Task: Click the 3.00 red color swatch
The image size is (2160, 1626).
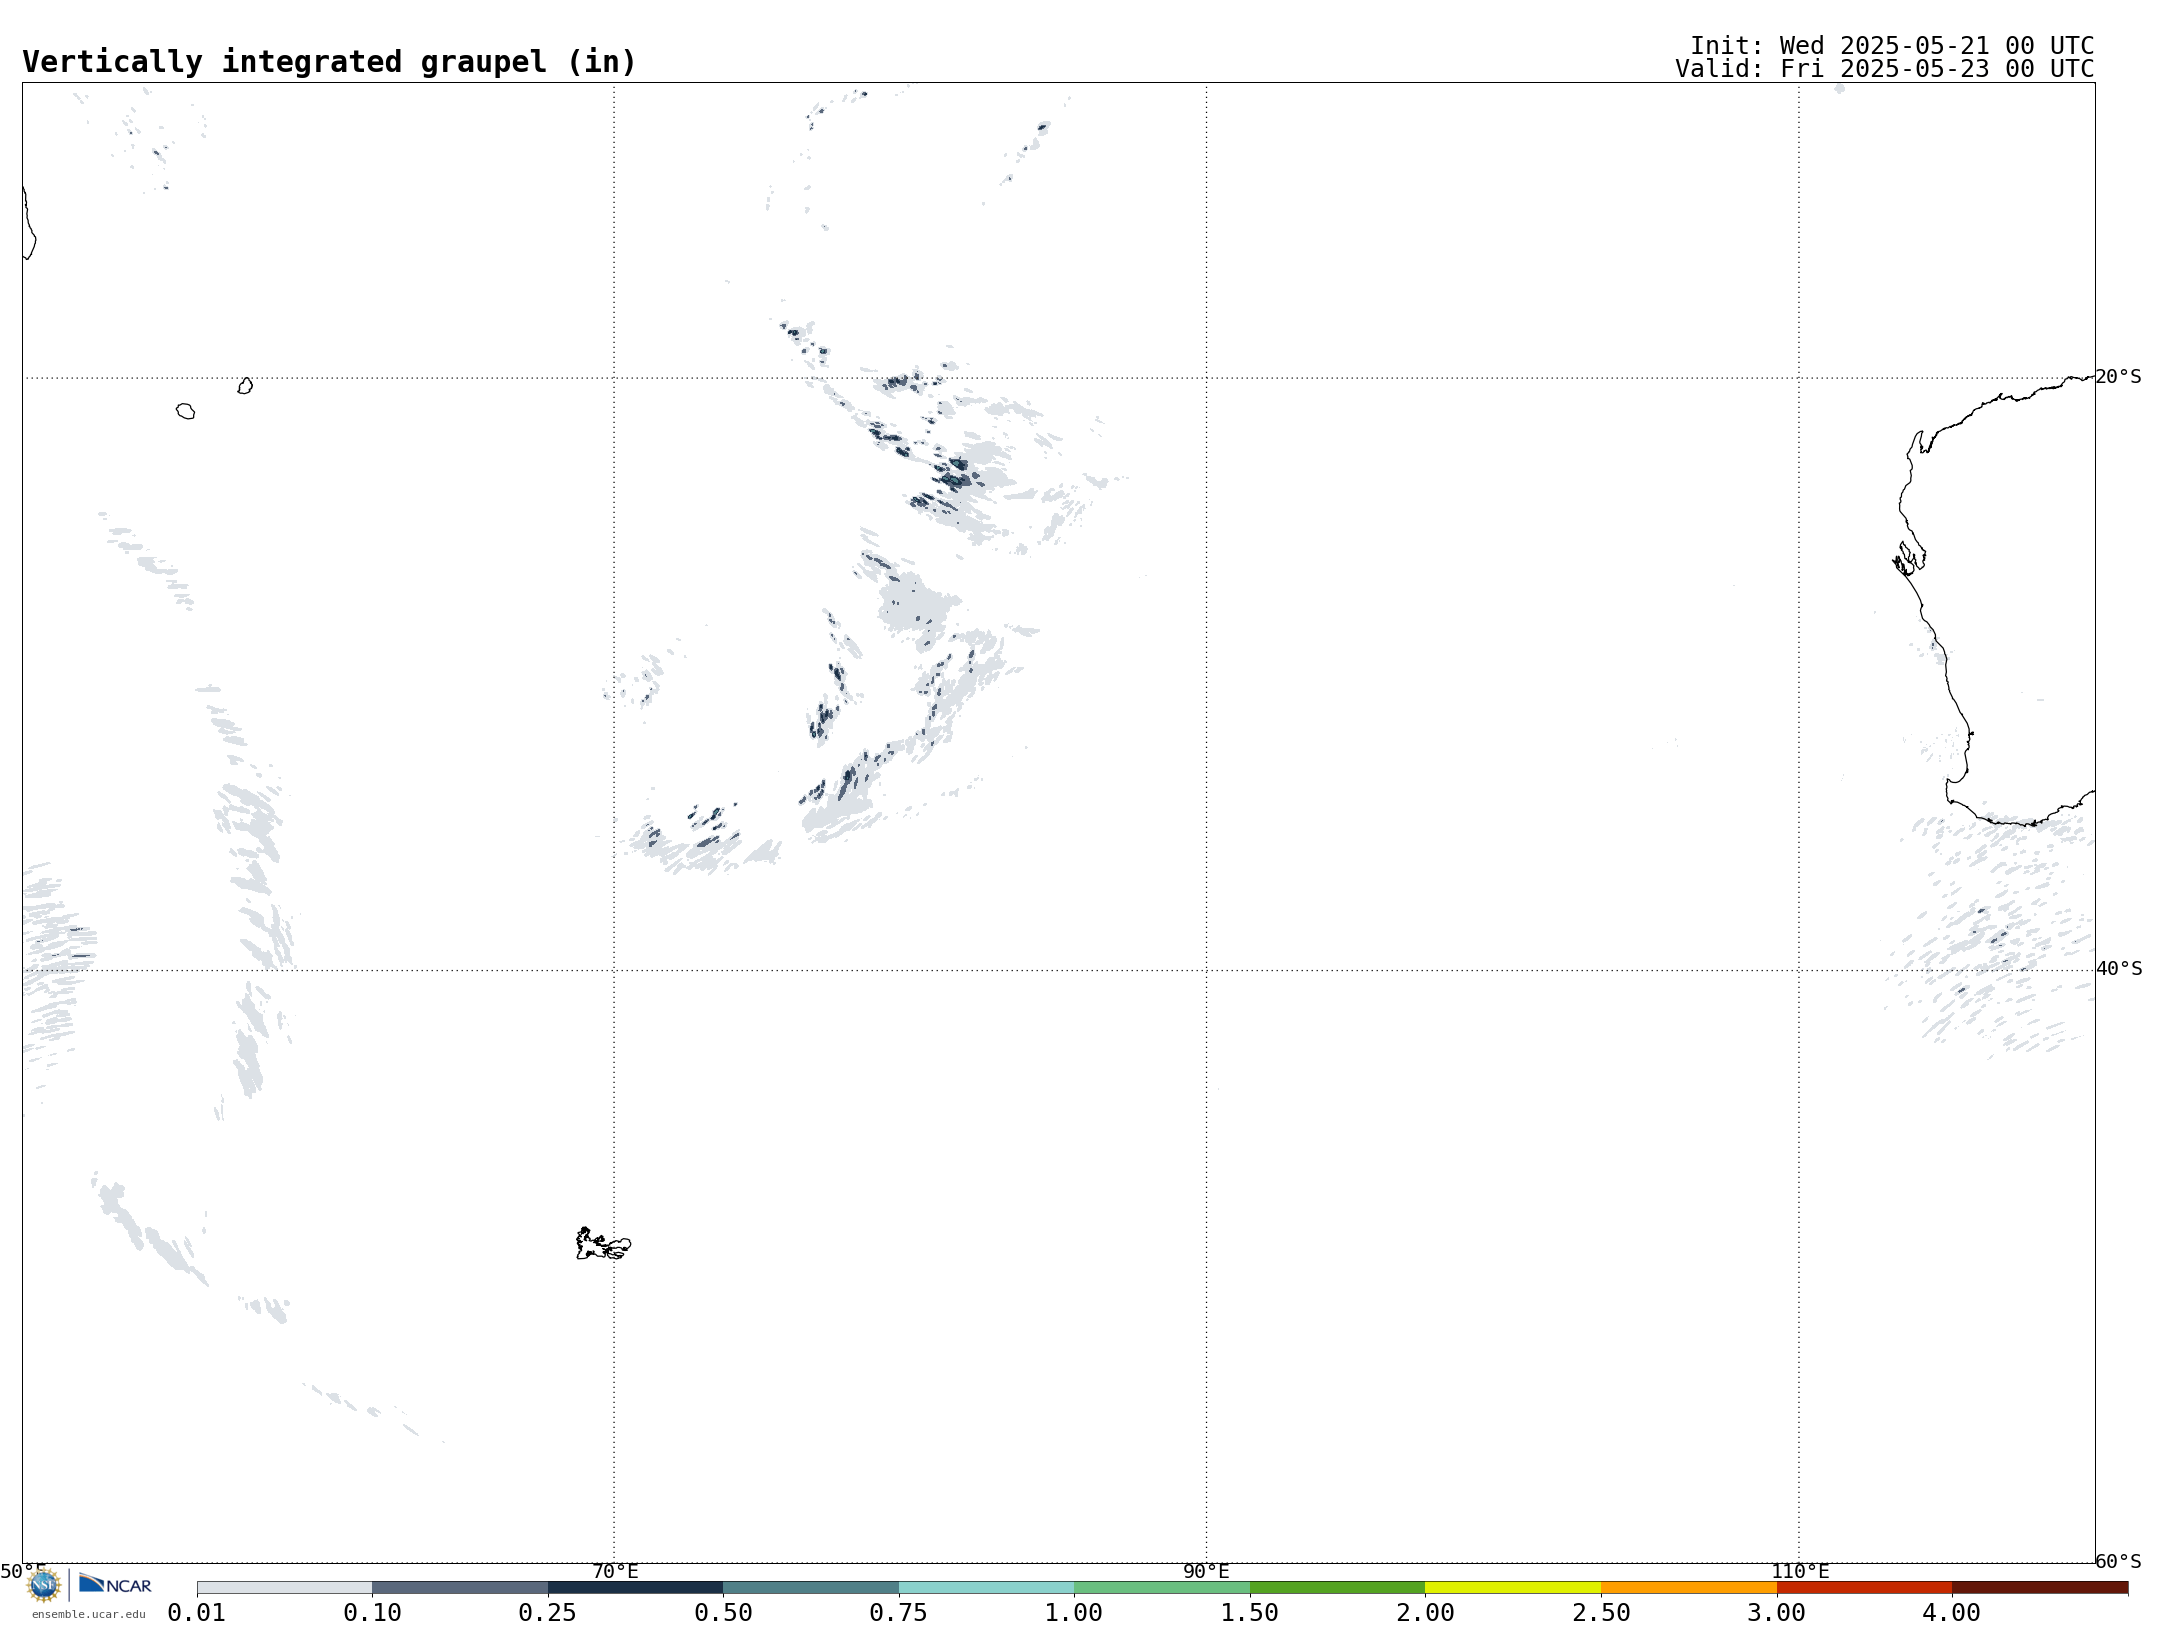Action: [1864, 1588]
